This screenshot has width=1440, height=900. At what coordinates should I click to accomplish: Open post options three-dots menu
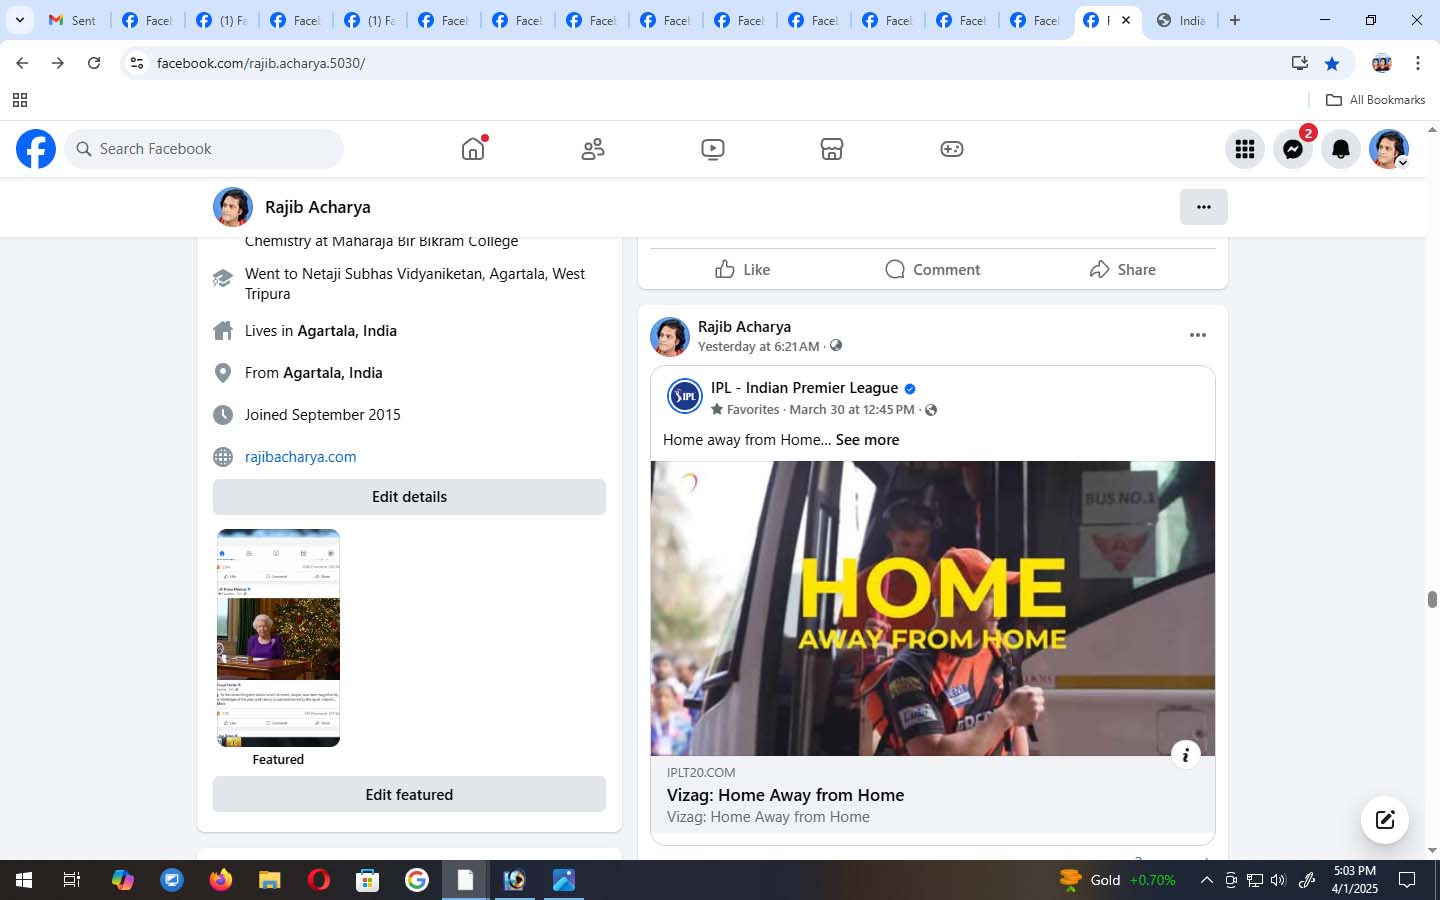coord(1198,335)
